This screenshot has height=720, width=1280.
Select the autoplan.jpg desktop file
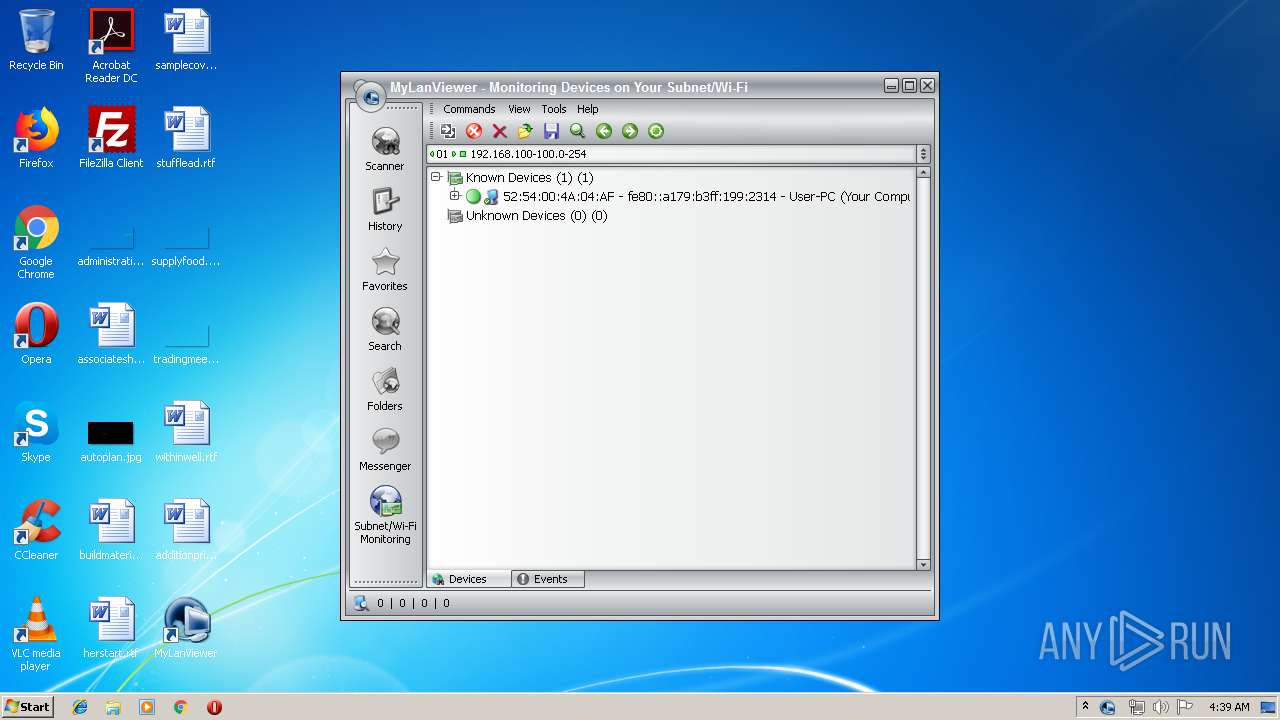pyautogui.click(x=111, y=440)
